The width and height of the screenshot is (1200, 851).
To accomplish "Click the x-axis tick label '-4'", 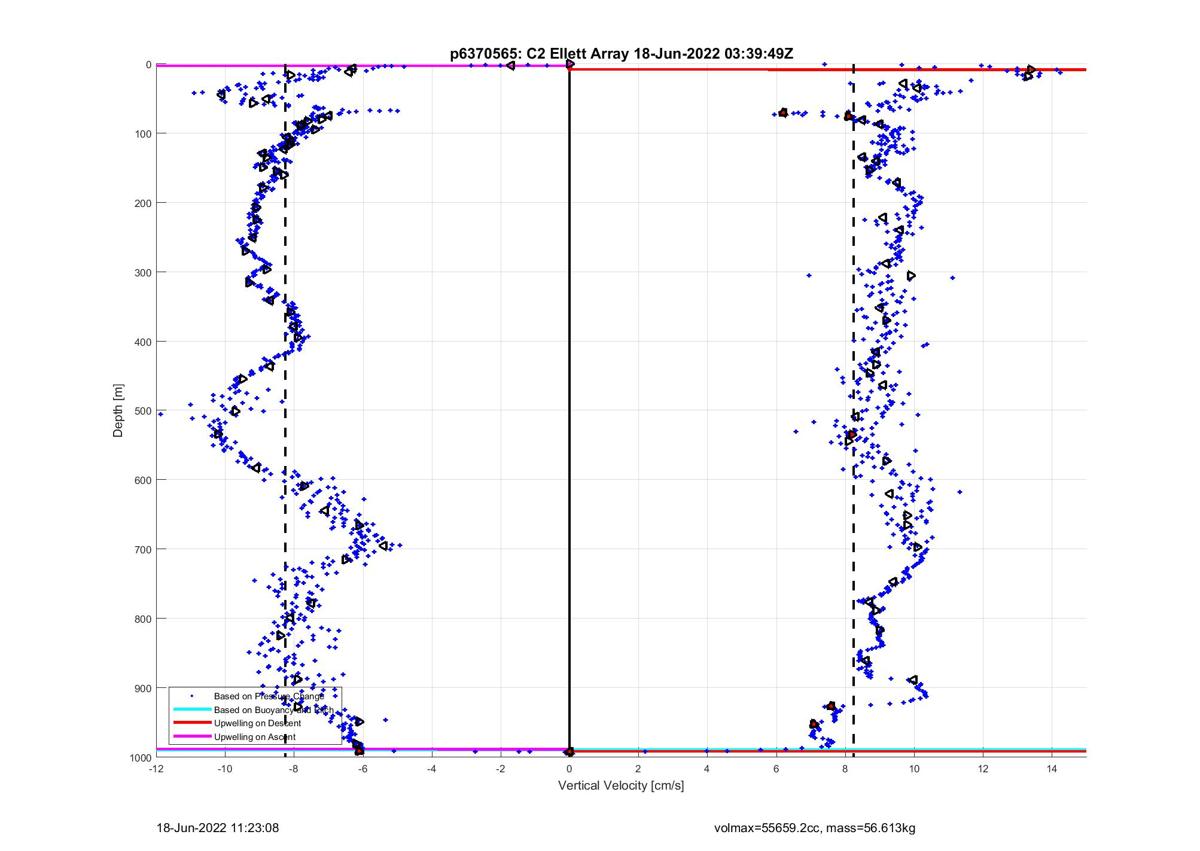I will click(432, 769).
